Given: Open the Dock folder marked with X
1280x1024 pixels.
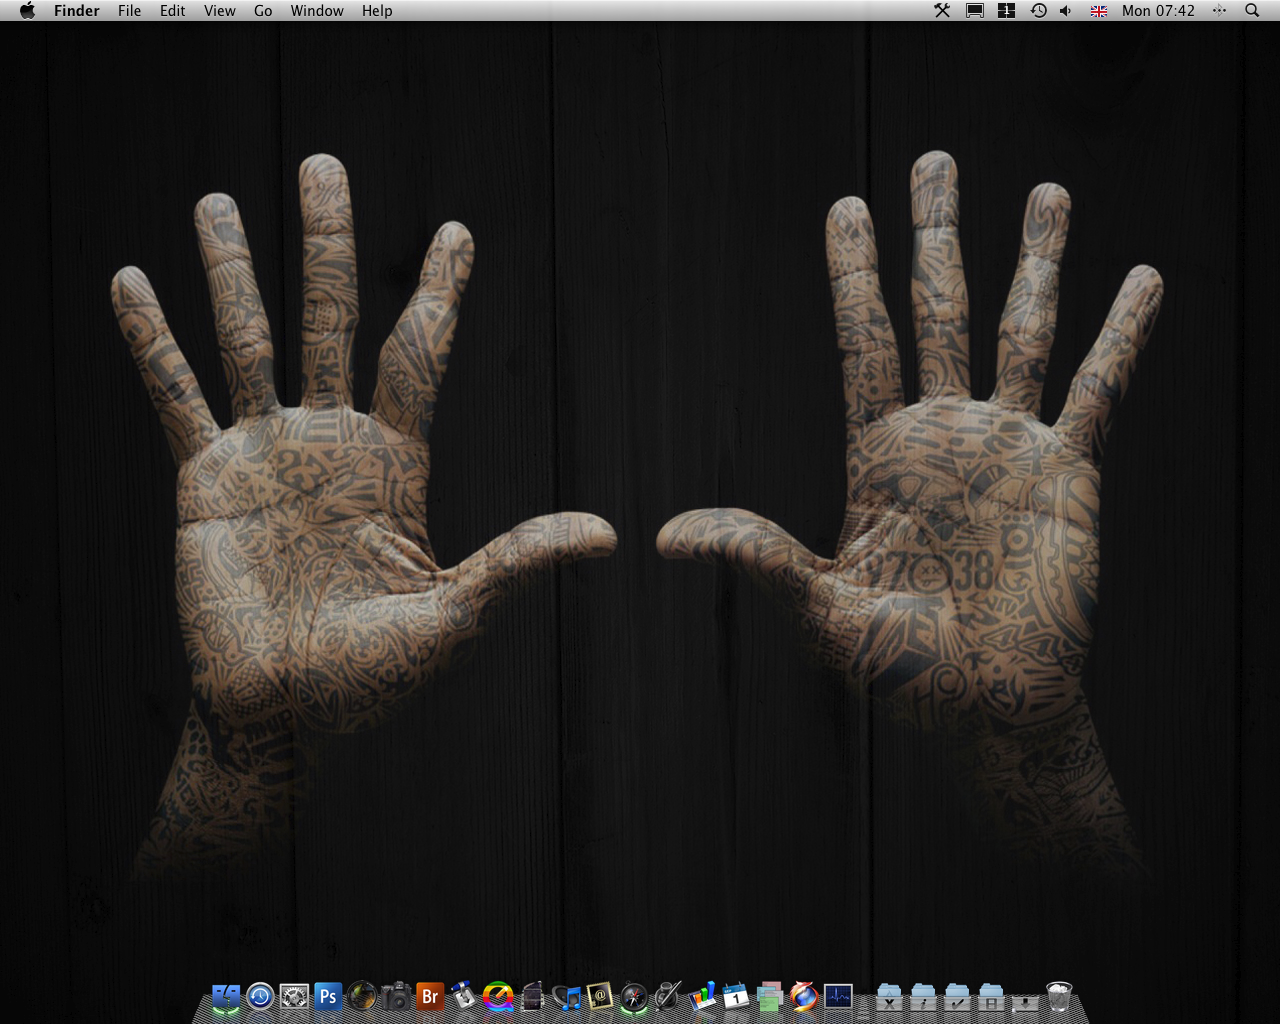Looking at the screenshot, I should (x=889, y=997).
